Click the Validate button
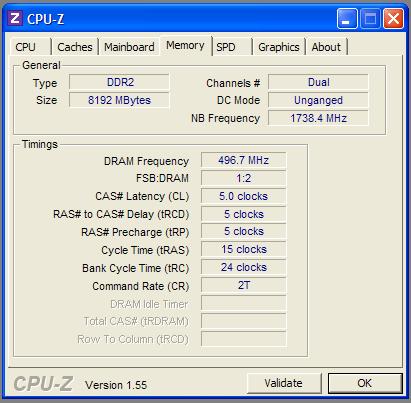 click(x=284, y=383)
